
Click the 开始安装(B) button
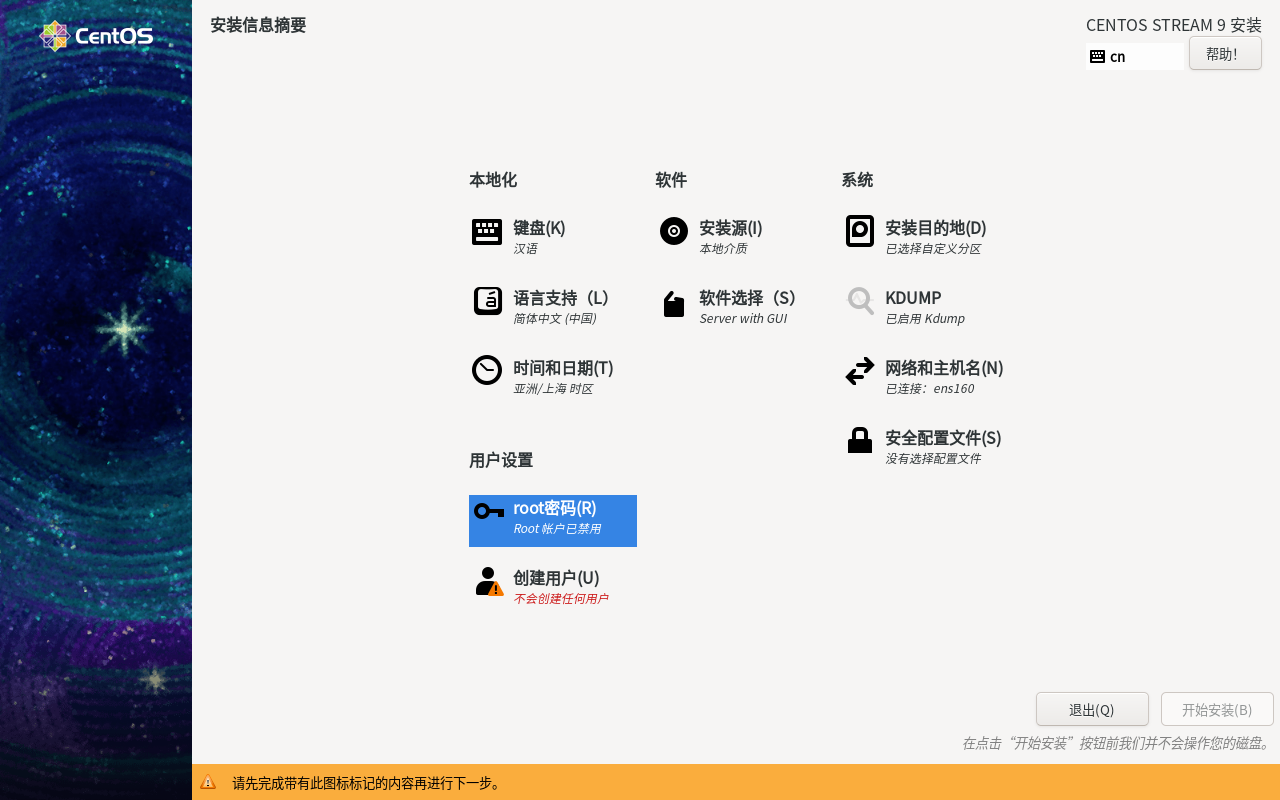point(1217,709)
